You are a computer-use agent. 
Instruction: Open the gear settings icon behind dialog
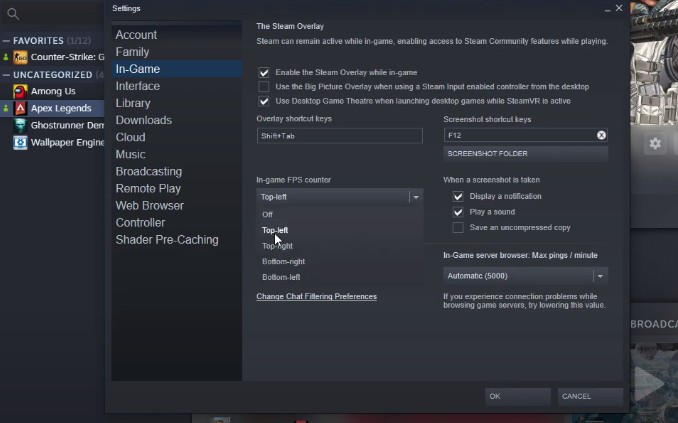[x=655, y=143]
